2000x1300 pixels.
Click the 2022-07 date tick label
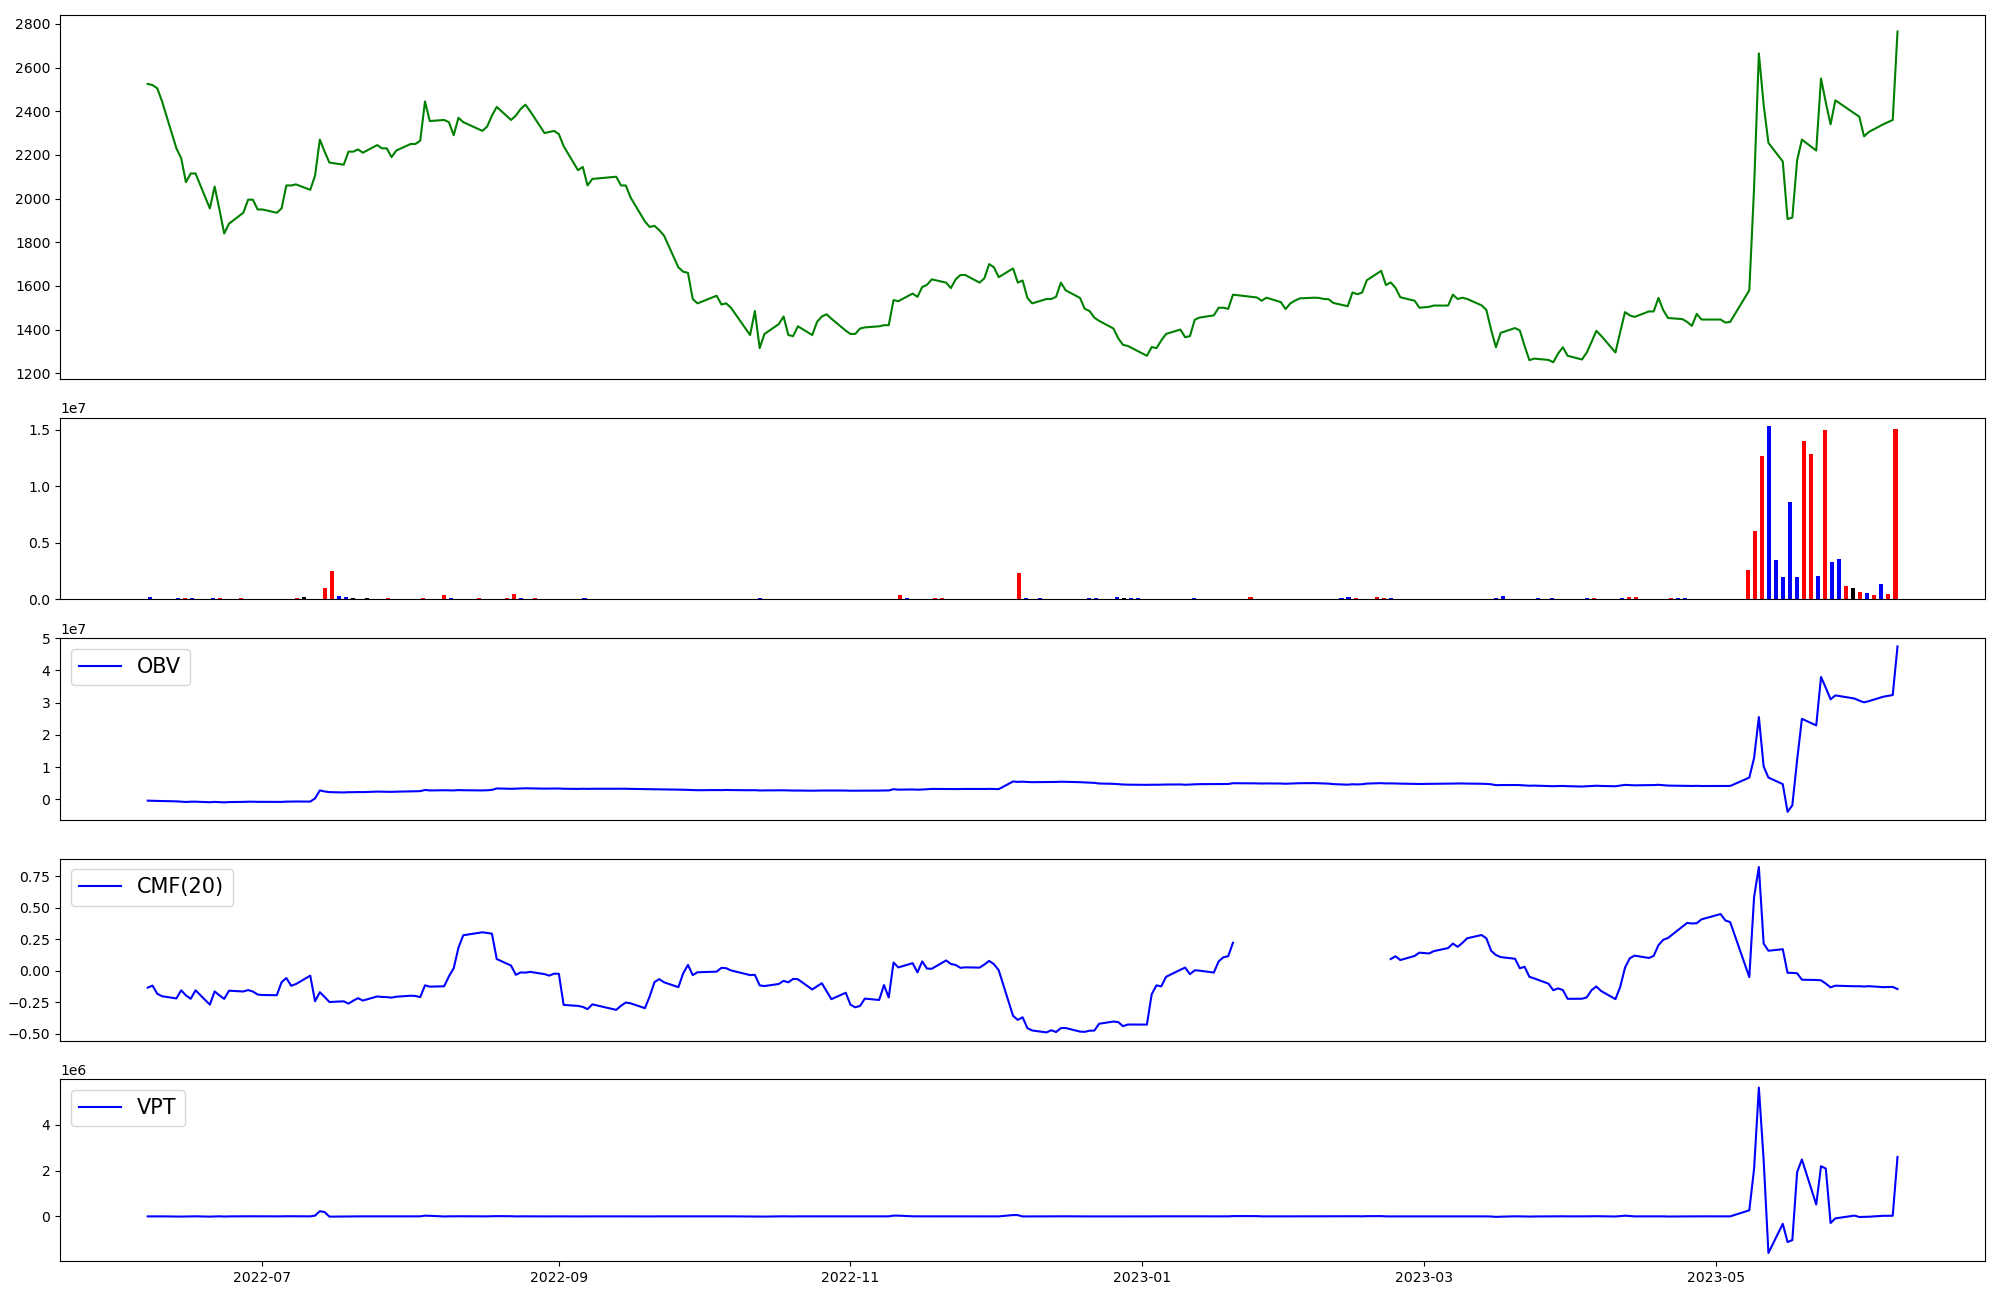pos(262,1277)
